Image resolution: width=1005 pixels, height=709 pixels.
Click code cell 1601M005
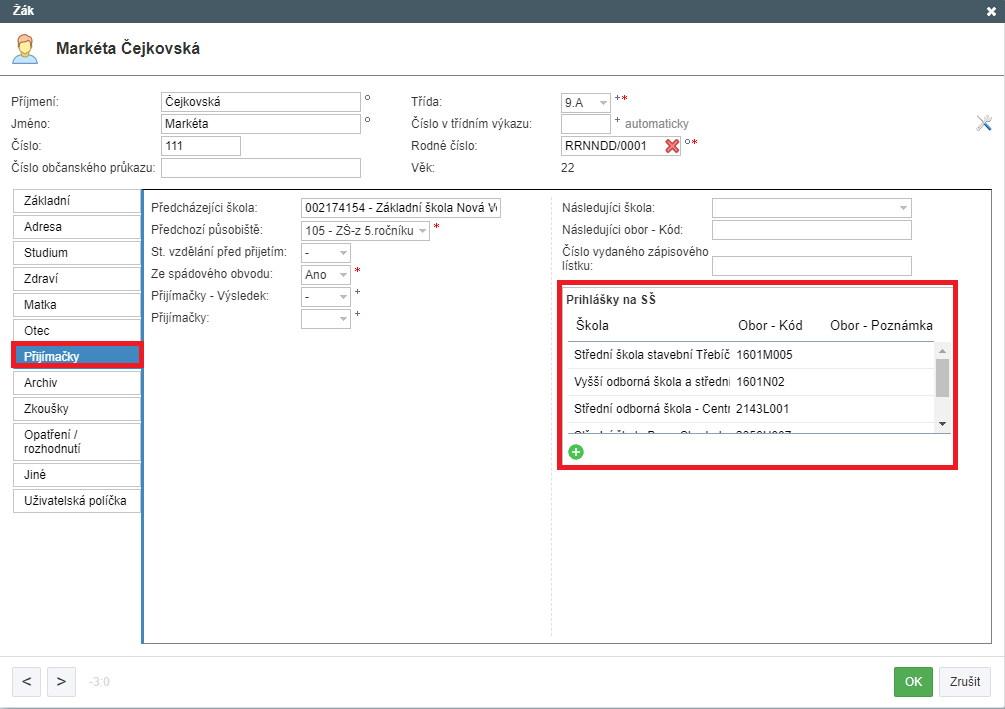click(x=764, y=355)
